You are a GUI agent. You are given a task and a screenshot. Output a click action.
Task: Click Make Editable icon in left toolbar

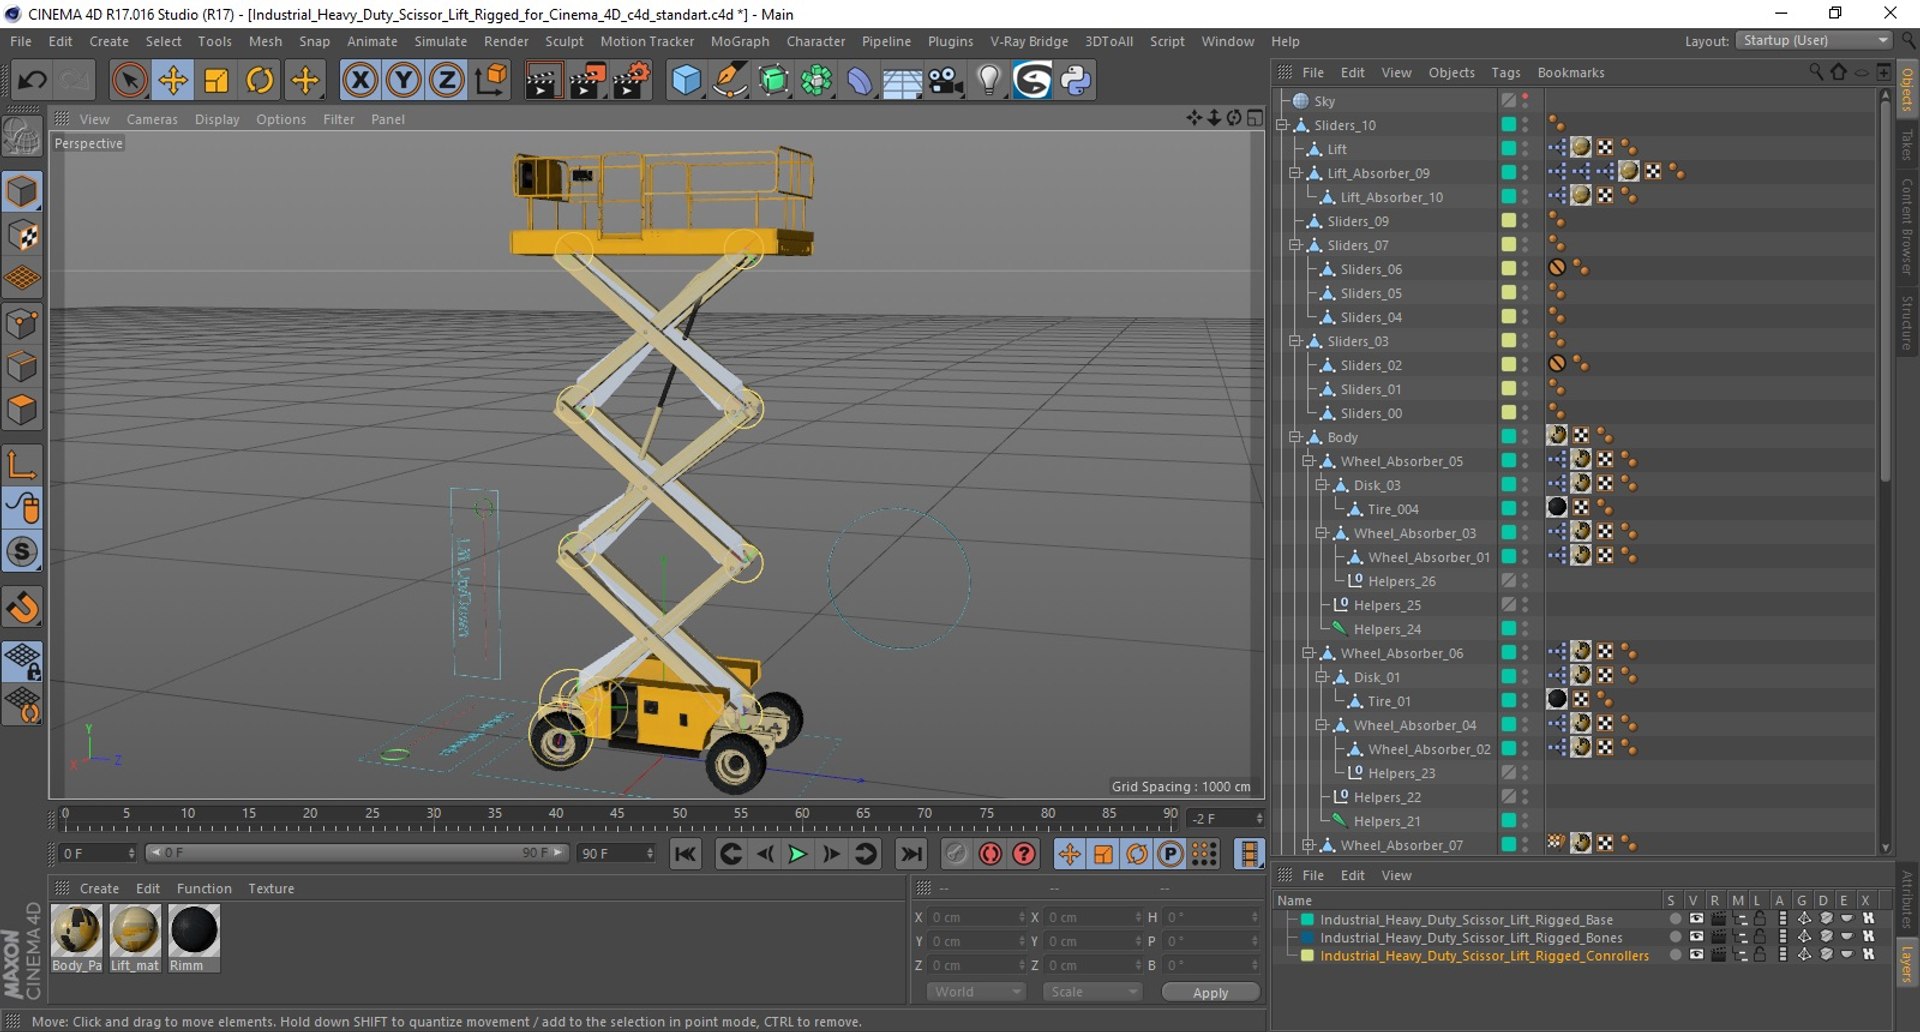22,137
